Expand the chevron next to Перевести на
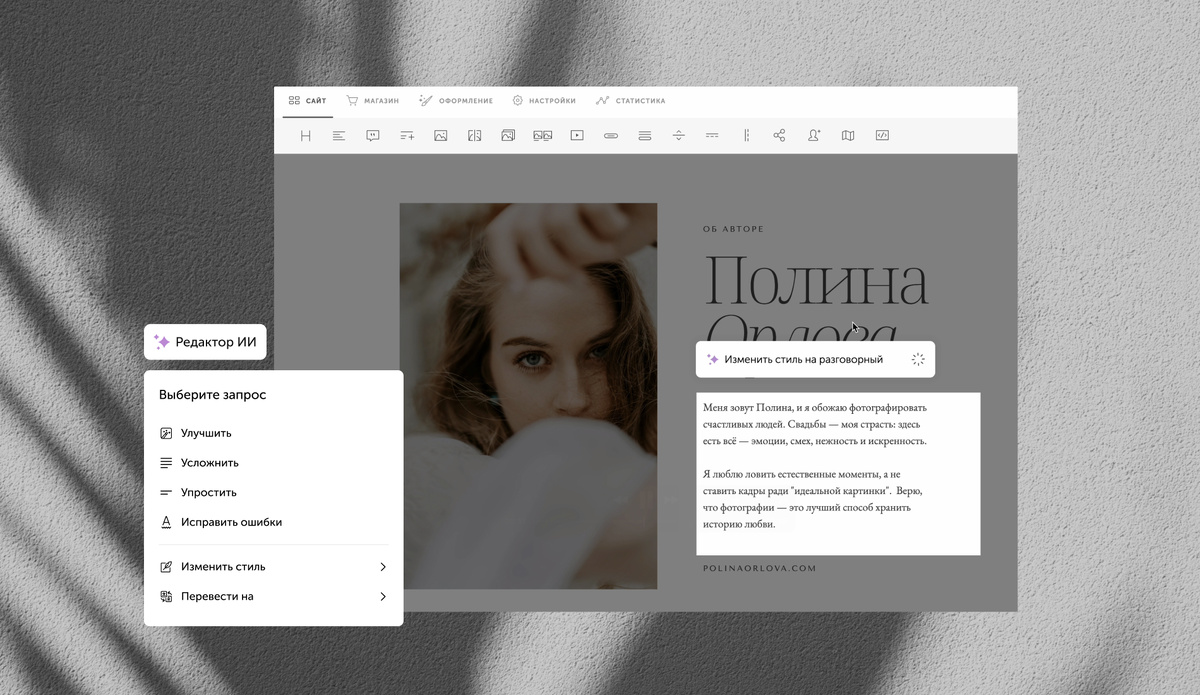 click(x=383, y=597)
